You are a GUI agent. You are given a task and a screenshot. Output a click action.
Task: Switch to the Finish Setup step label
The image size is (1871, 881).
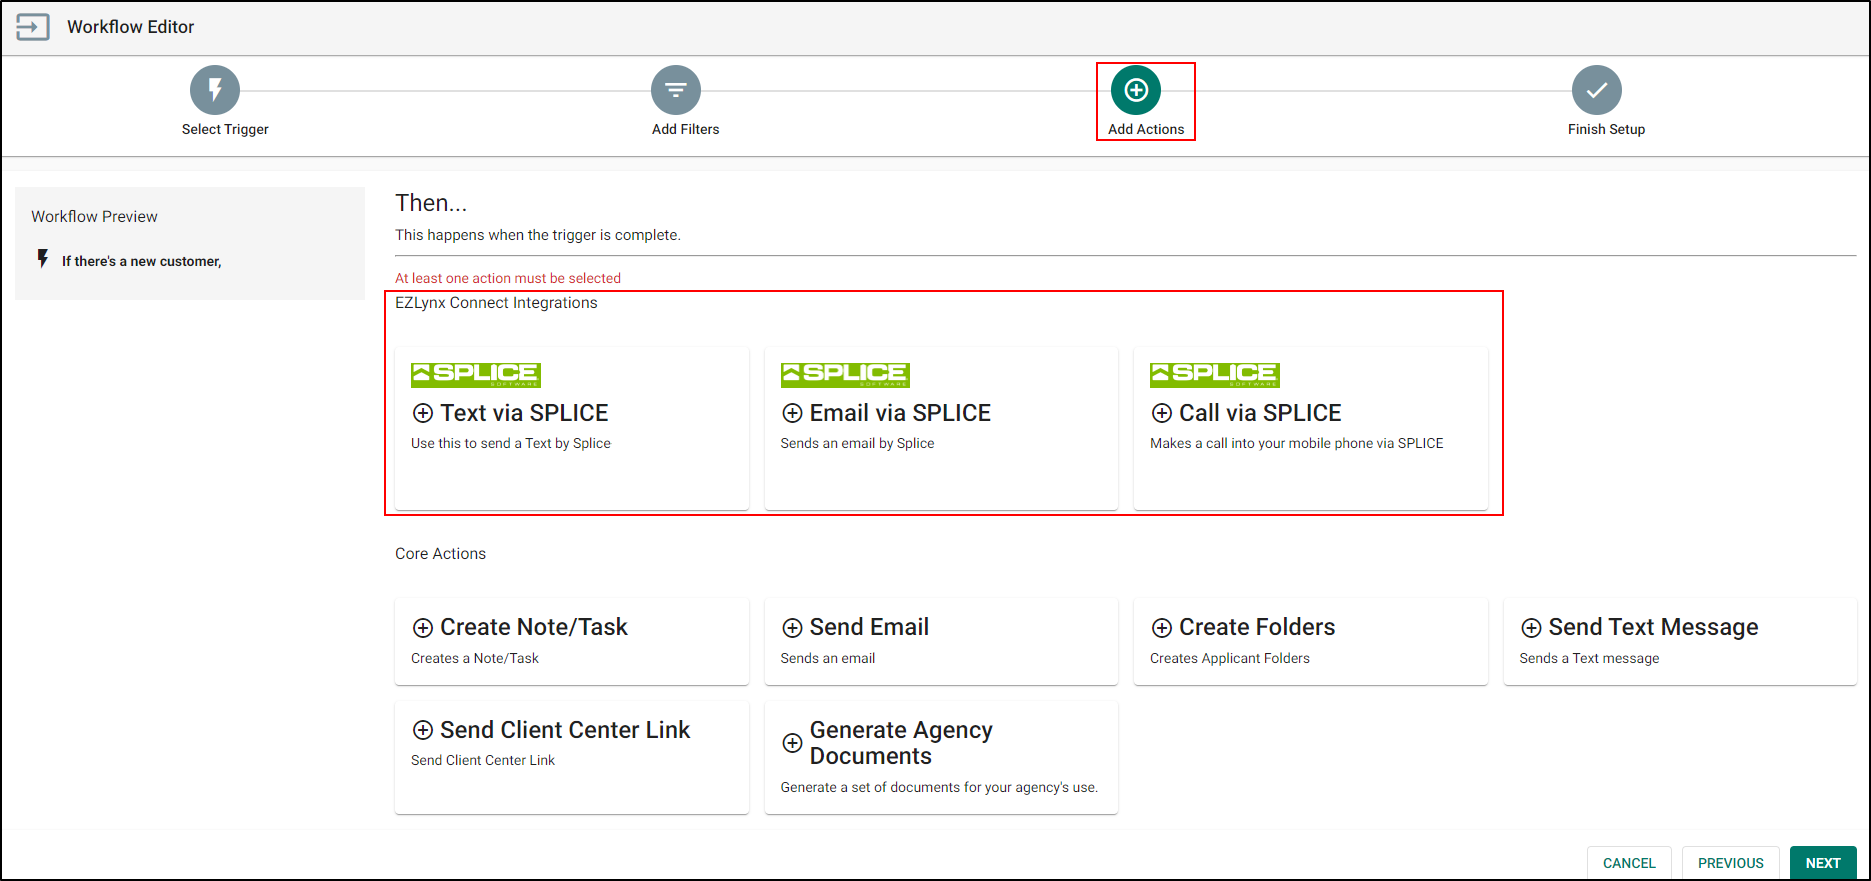[1606, 129]
